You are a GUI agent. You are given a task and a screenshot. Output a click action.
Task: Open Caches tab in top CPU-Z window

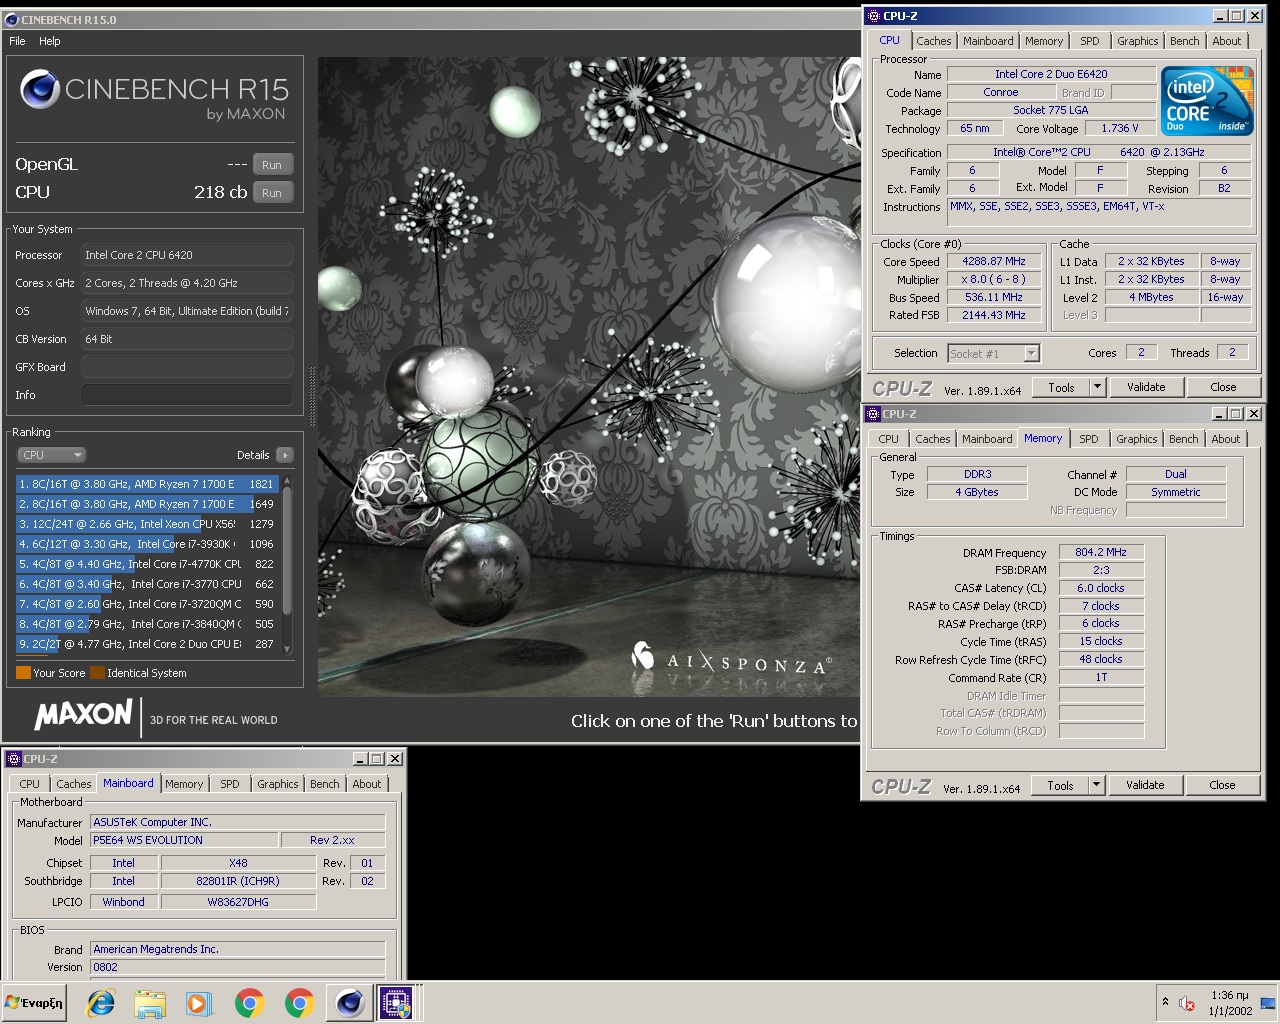click(934, 41)
